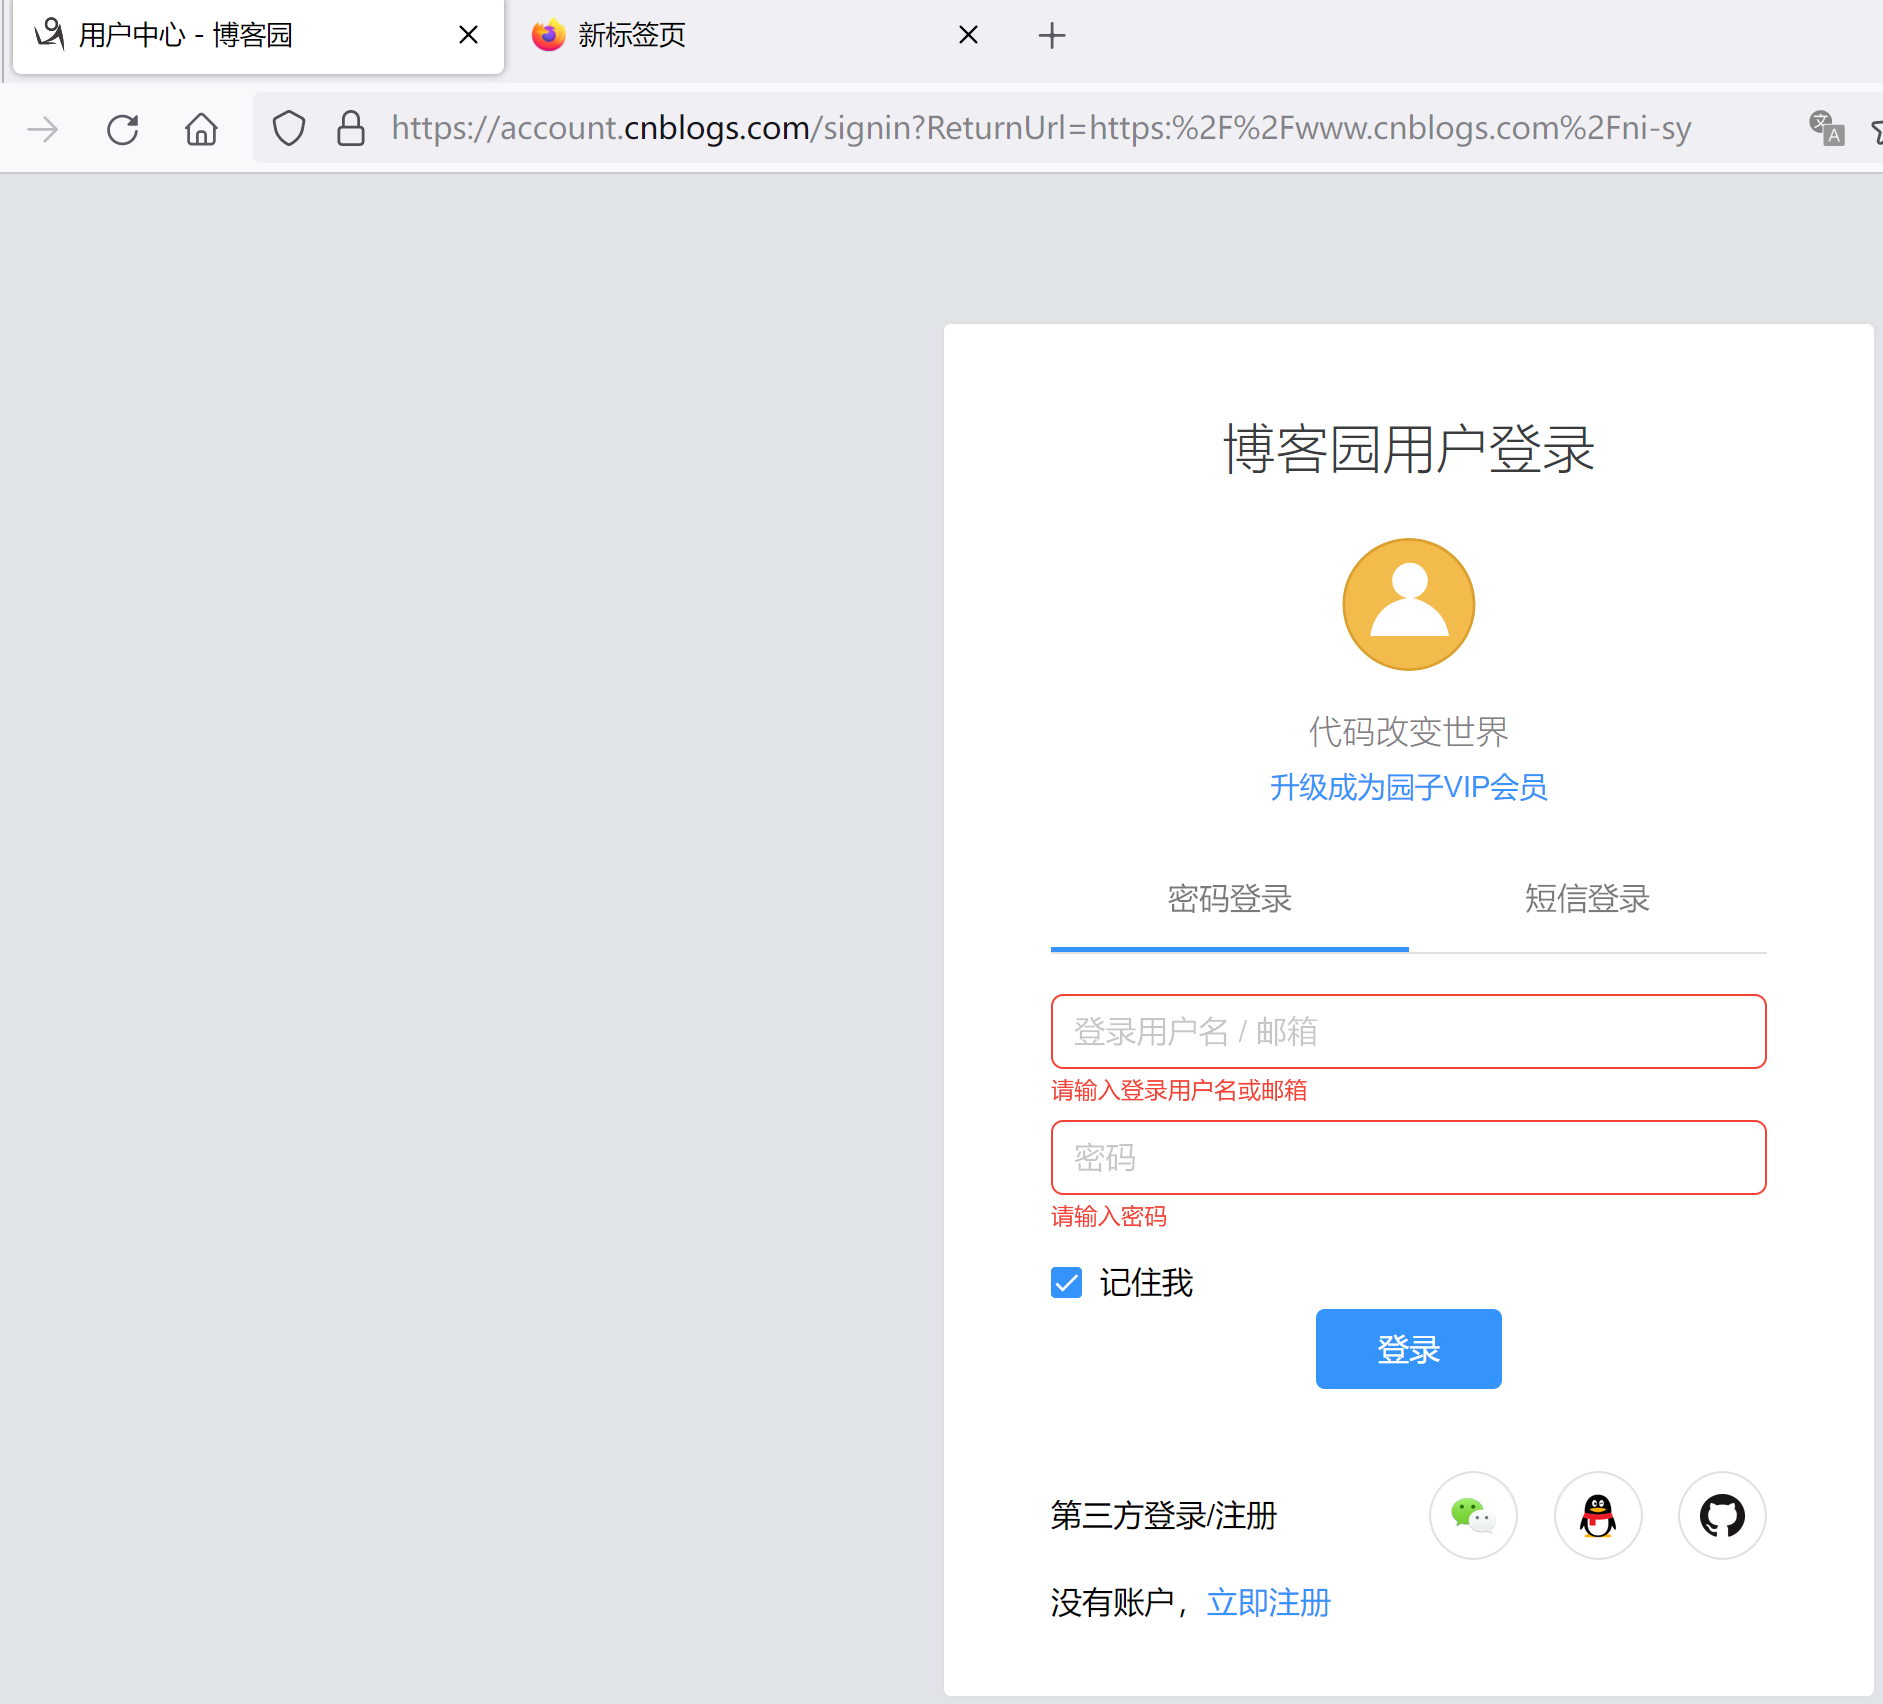Click the orange user avatar
1883x1704 pixels.
(1409, 604)
